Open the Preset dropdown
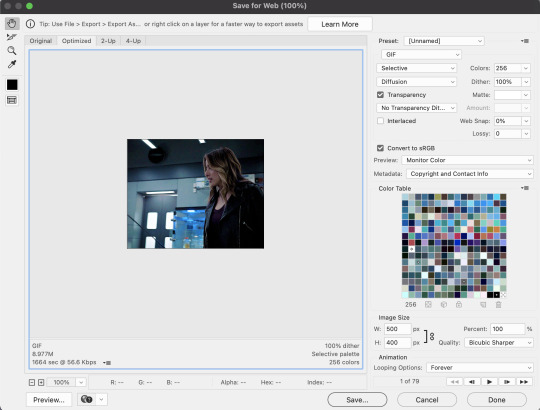Viewport: 540px width, 410px height. (444, 41)
